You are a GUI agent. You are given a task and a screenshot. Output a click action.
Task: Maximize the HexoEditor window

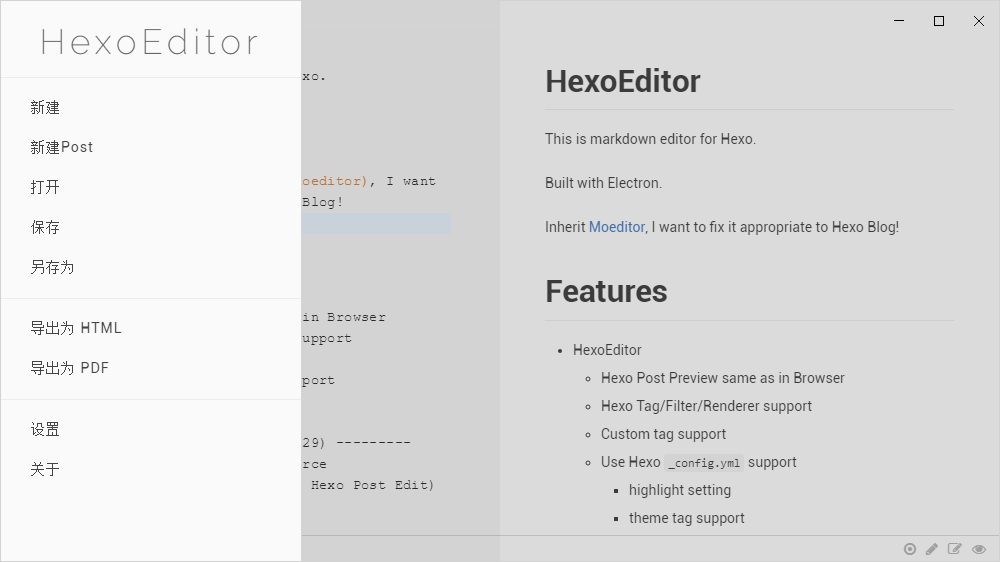(939, 21)
